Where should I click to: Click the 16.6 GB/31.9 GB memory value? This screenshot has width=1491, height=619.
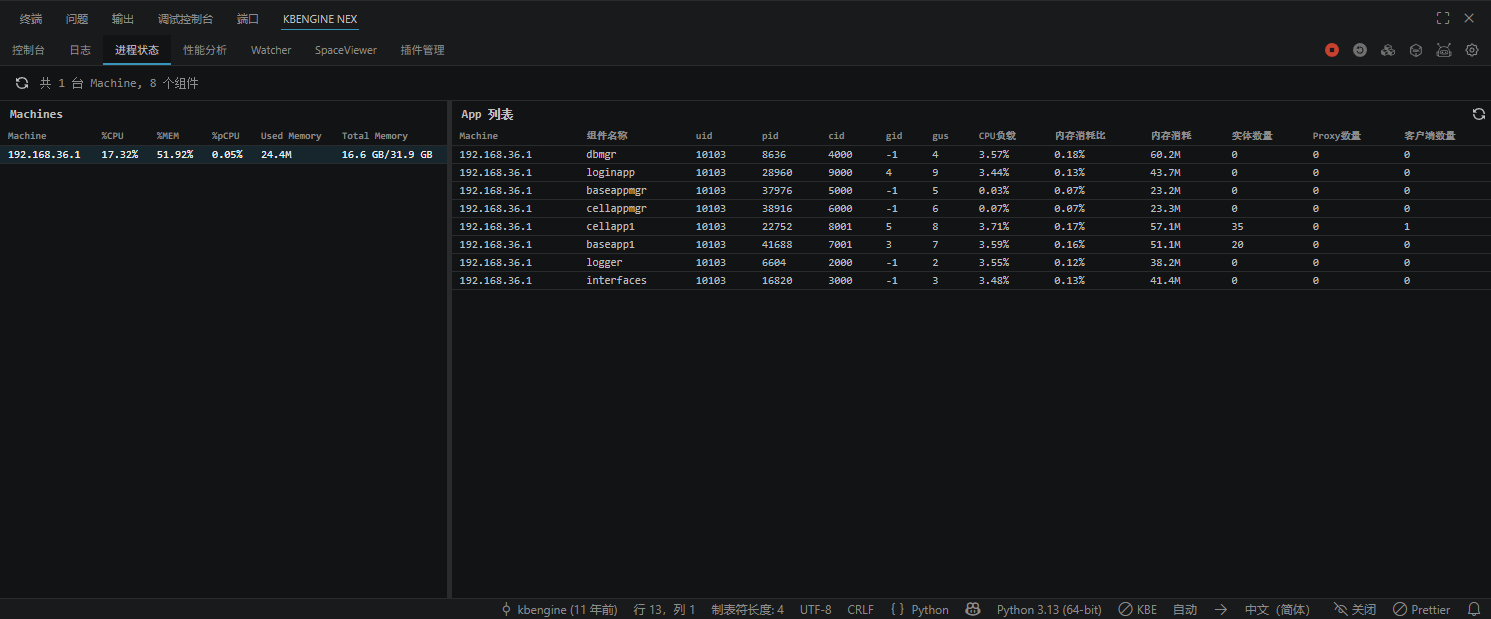tap(387, 154)
